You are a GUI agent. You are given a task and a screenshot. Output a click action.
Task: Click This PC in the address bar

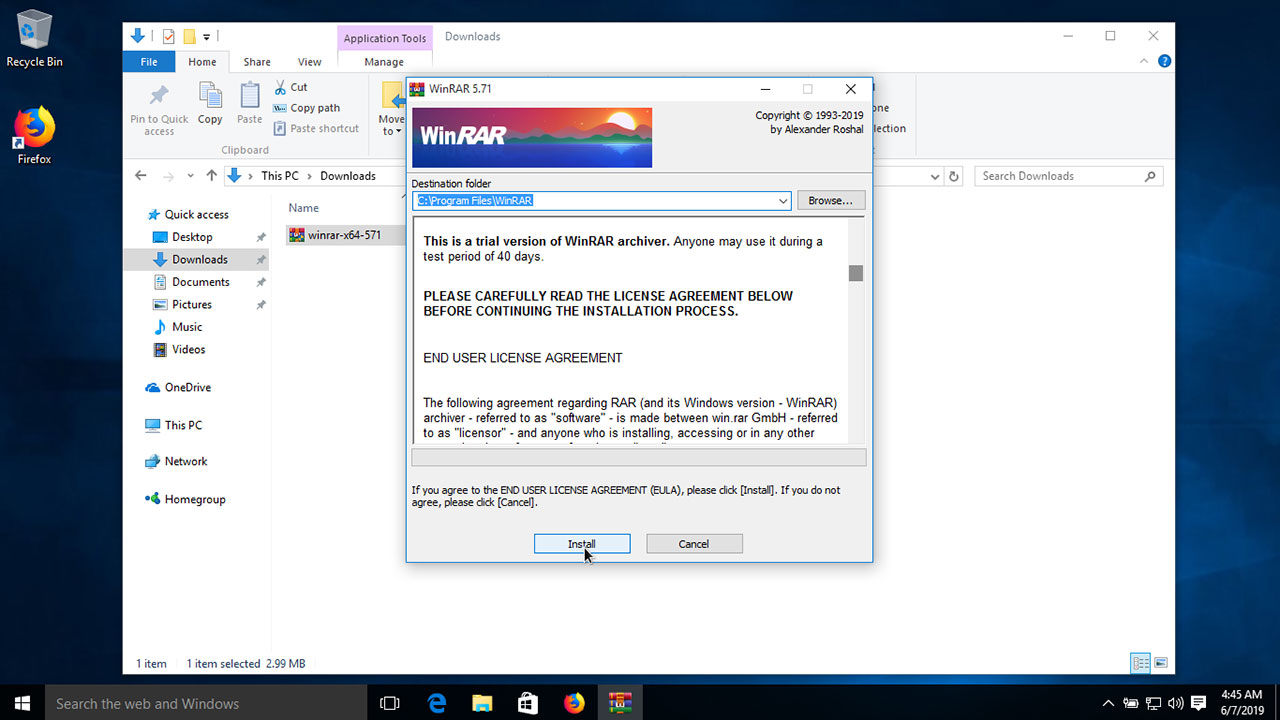click(x=280, y=176)
